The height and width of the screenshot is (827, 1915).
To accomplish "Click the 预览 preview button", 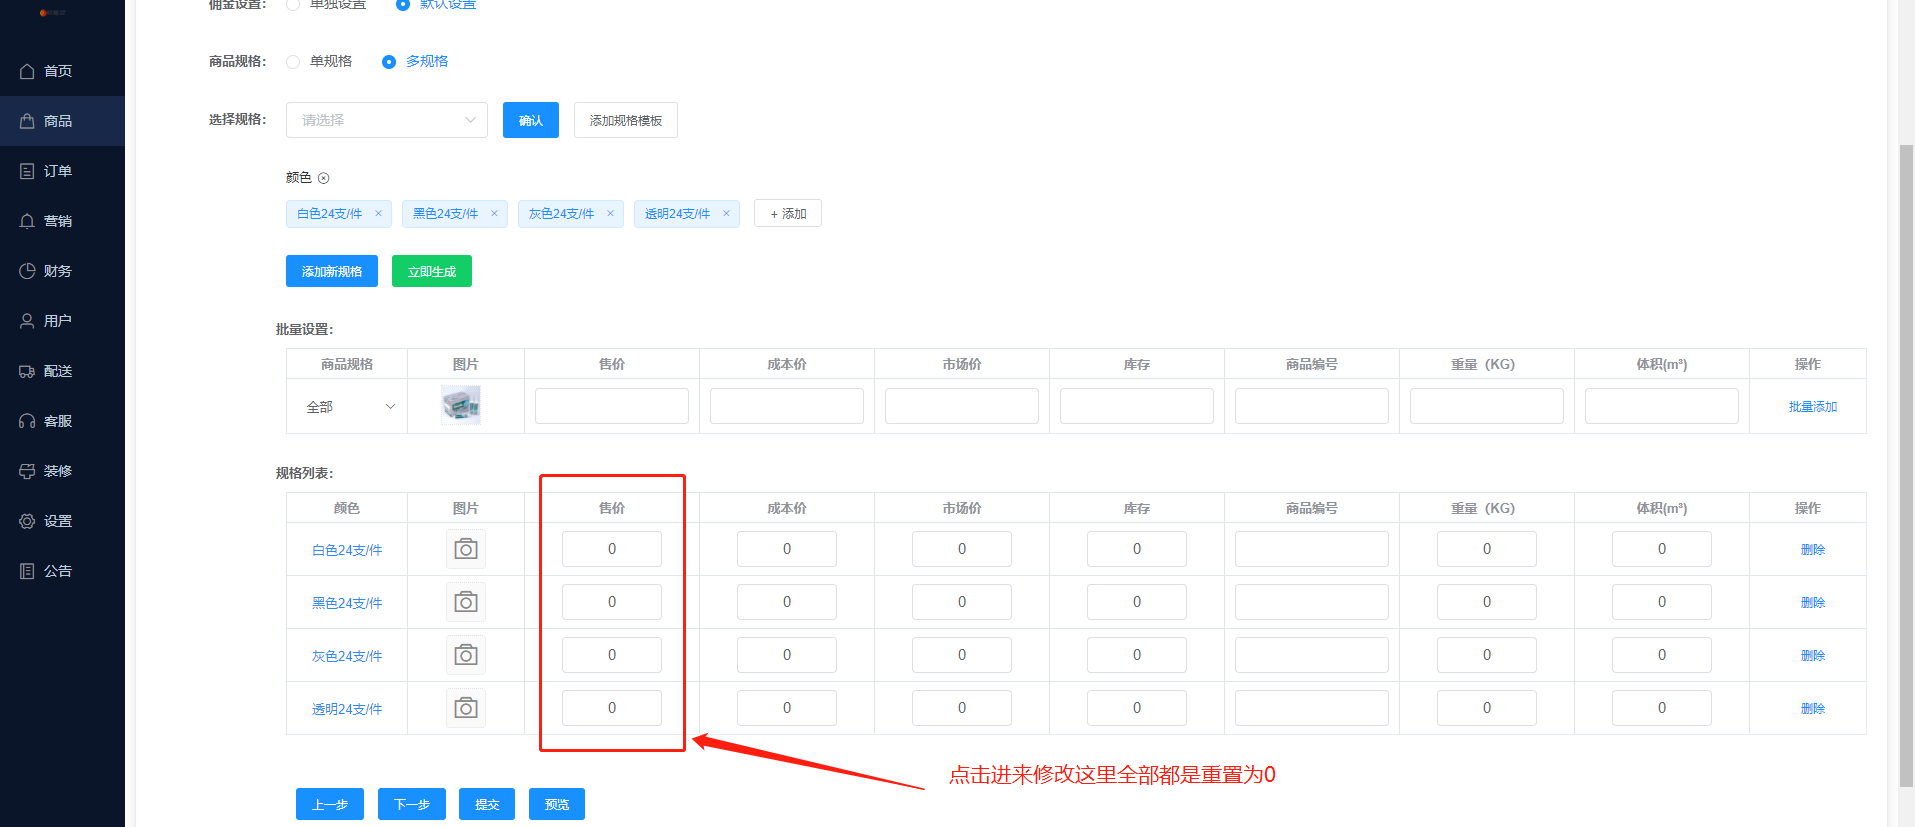I will [x=557, y=804].
